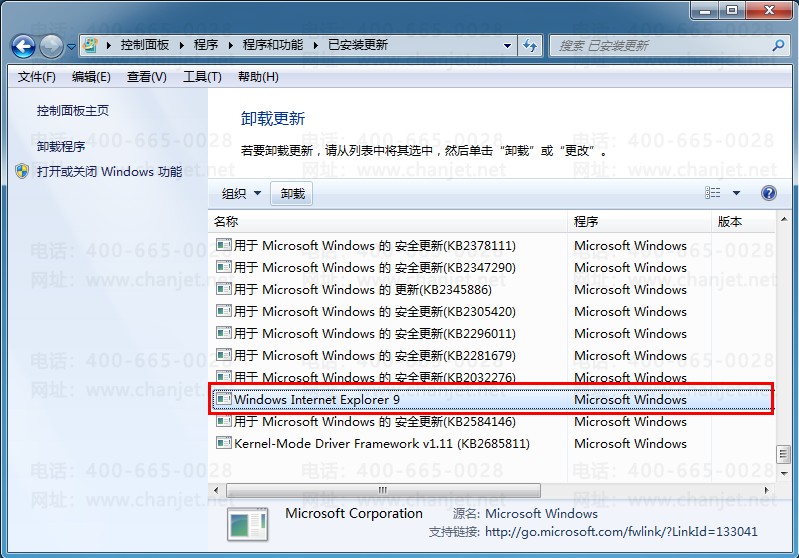799x558 pixels.
Task: Select the KB2281679 security update row
Action: [x=492, y=355]
